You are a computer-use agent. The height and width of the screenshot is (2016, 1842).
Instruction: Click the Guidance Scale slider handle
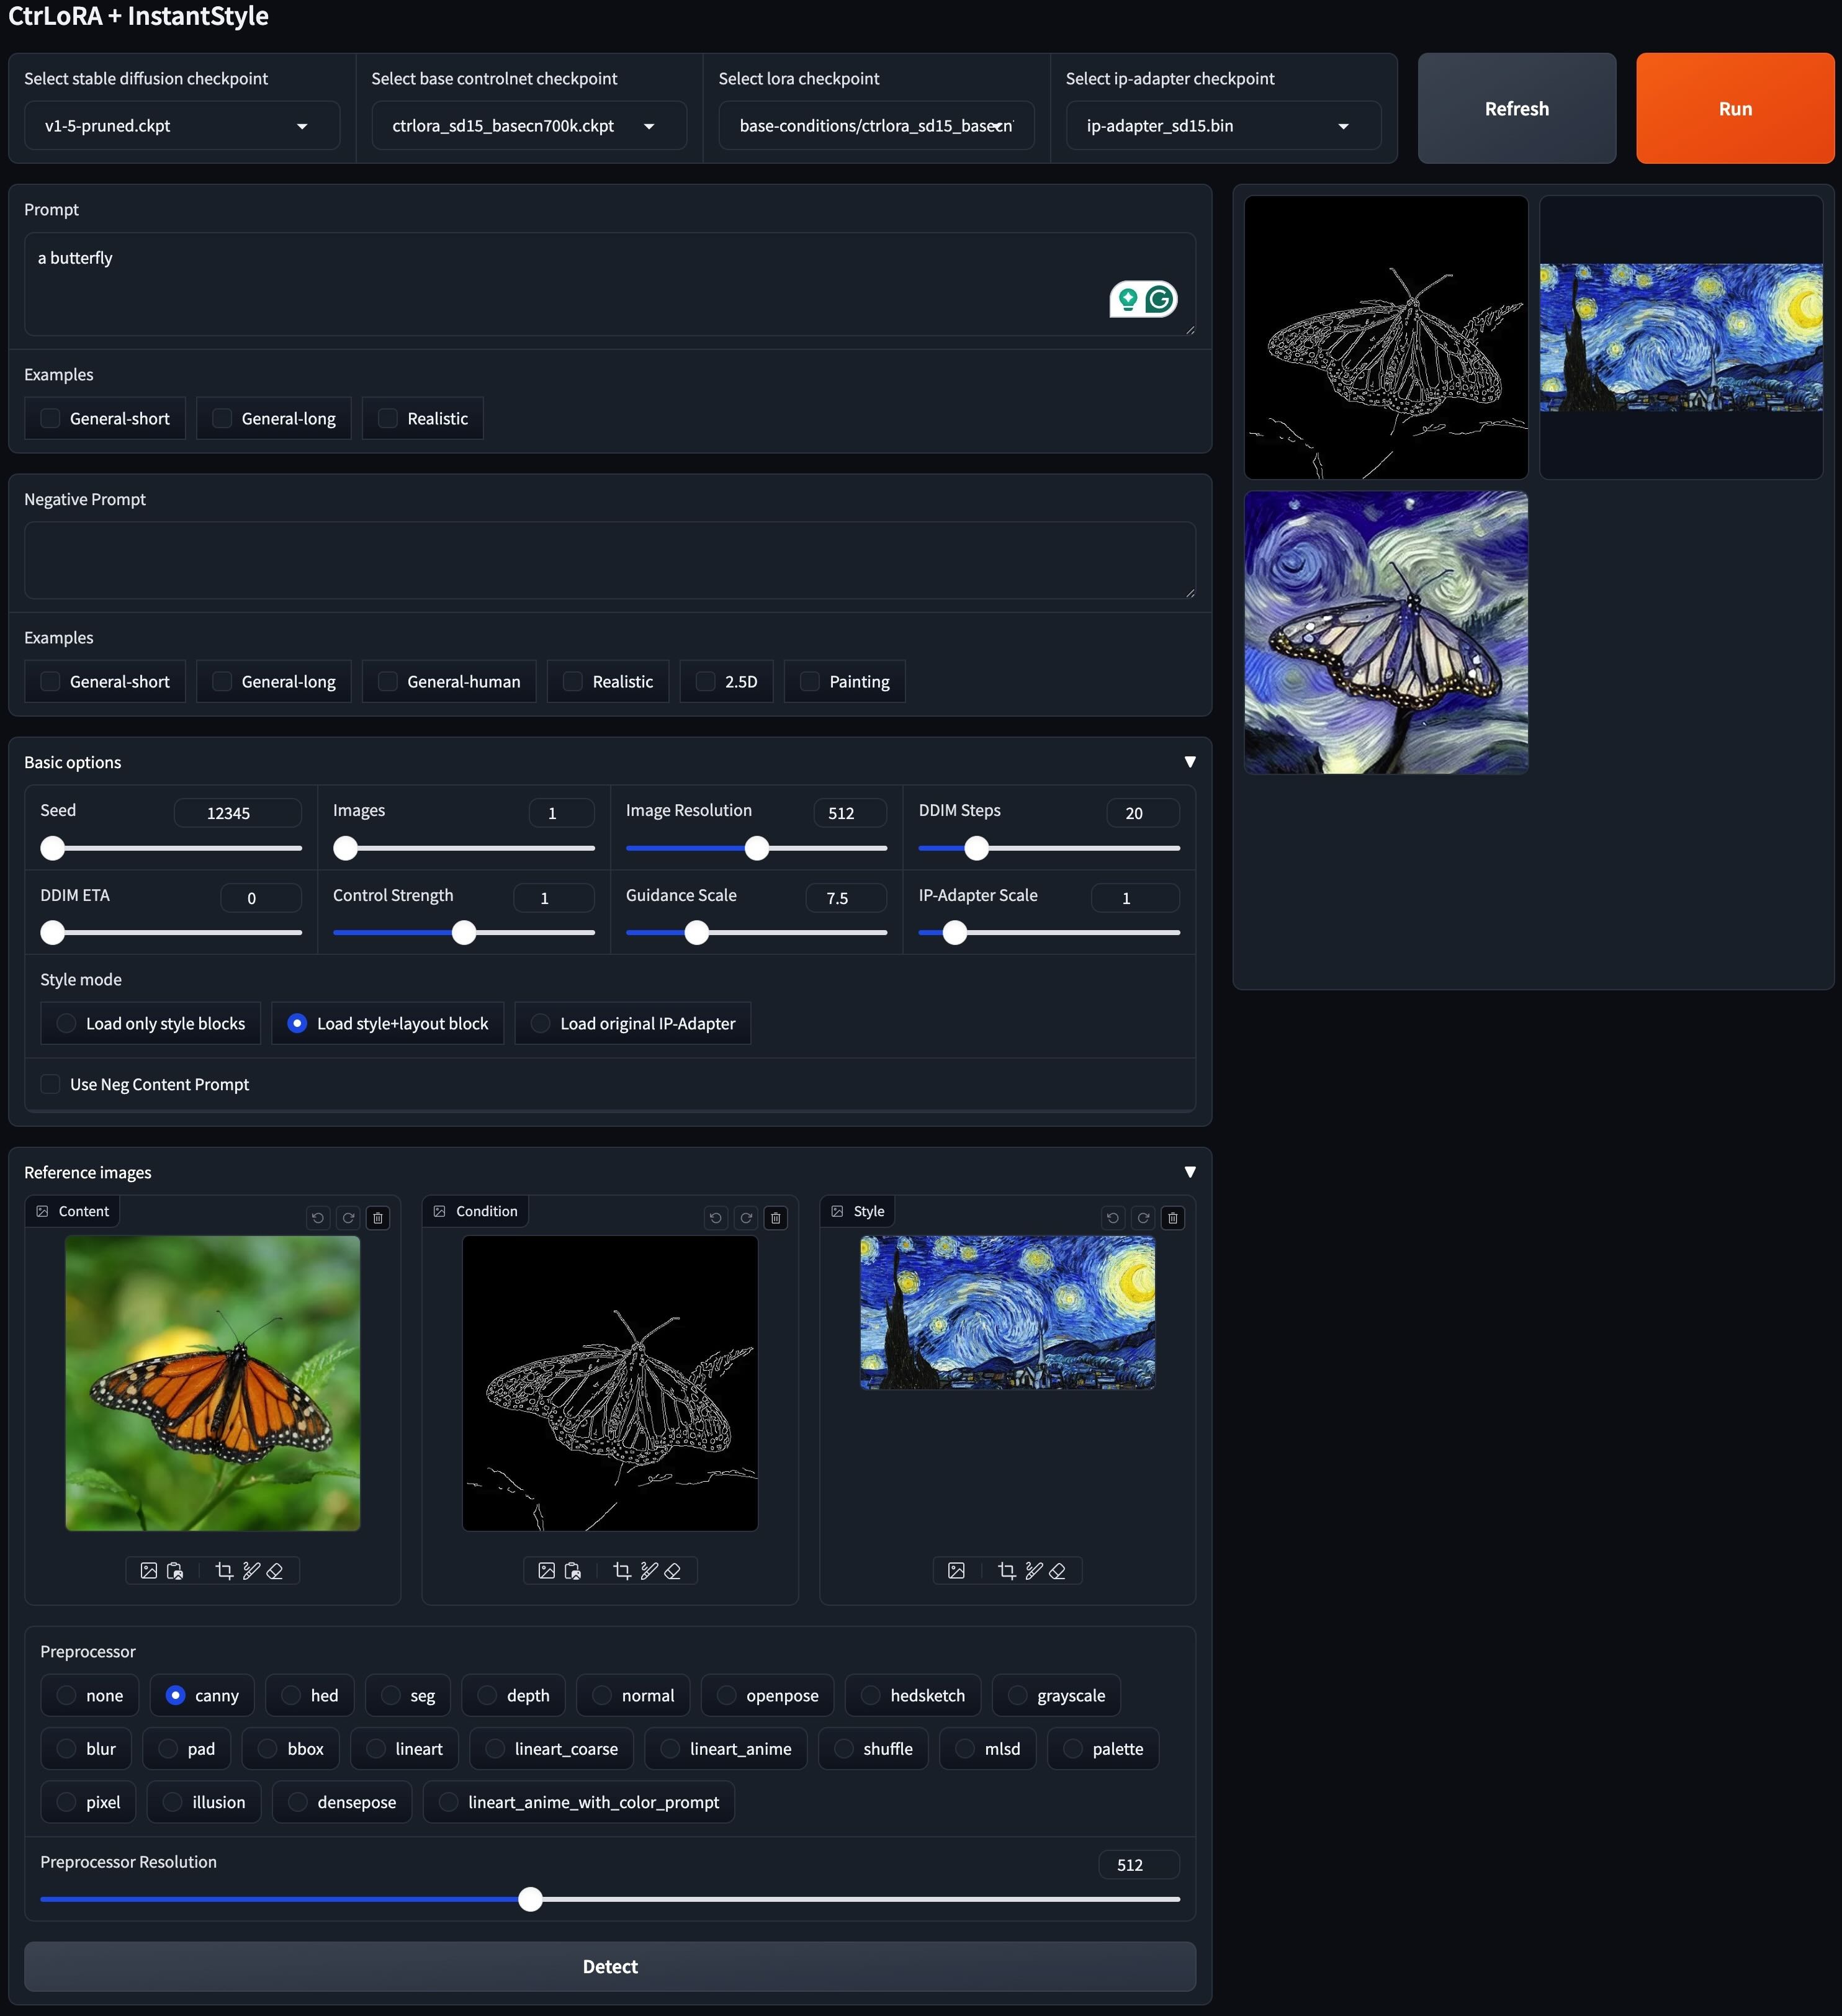point(697,933)
